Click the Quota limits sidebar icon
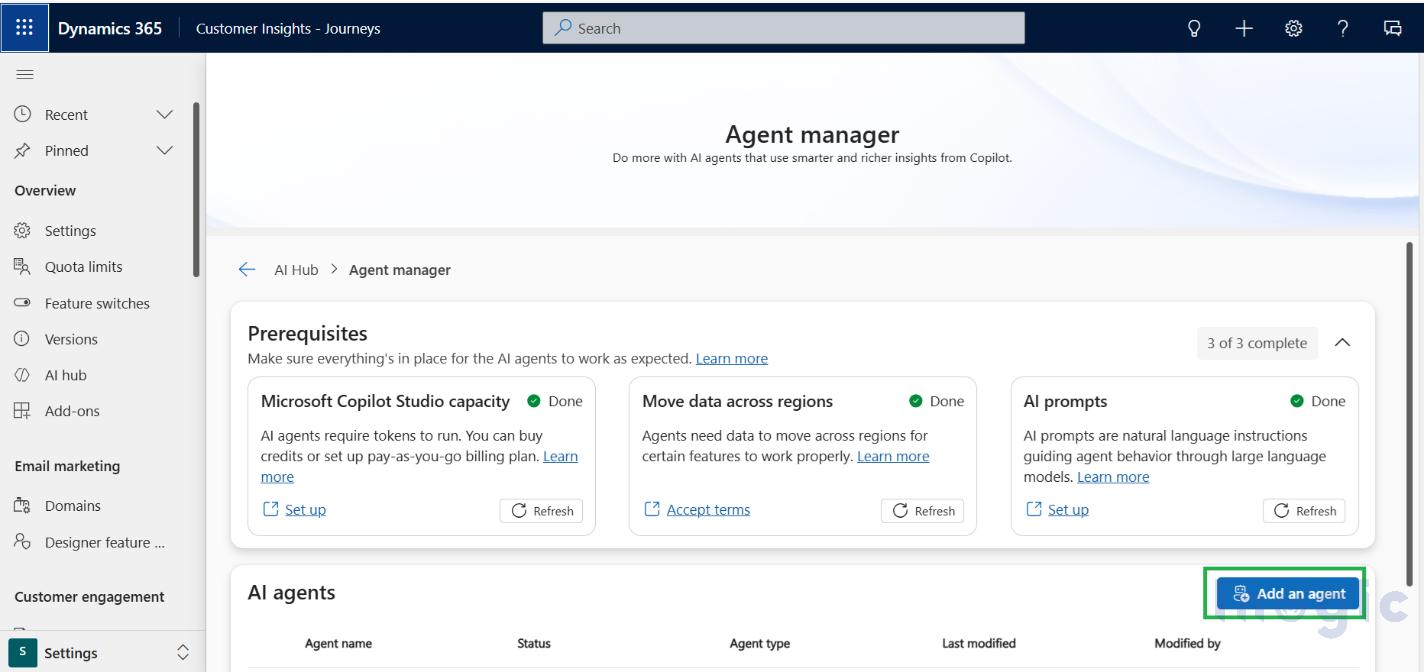 pyautogui.click(x=22, y=266)
